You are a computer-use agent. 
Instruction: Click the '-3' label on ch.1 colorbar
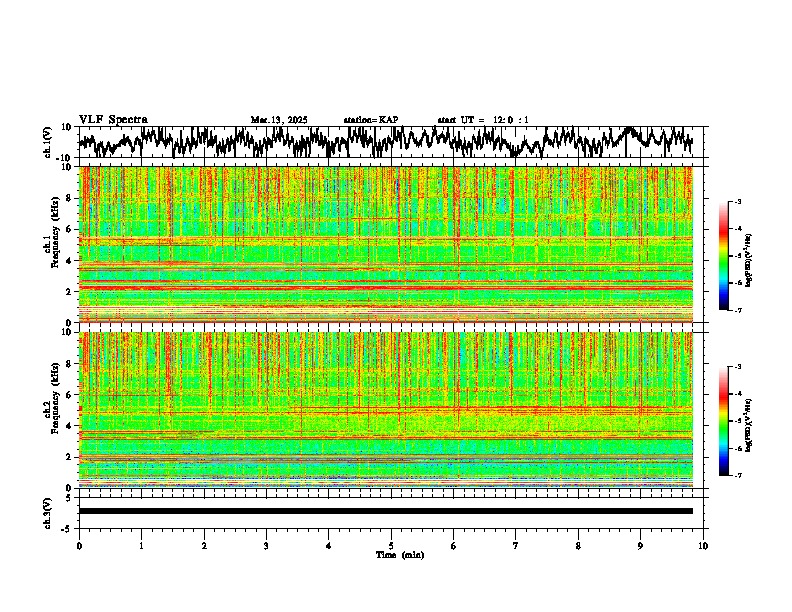tap(738, 201)
